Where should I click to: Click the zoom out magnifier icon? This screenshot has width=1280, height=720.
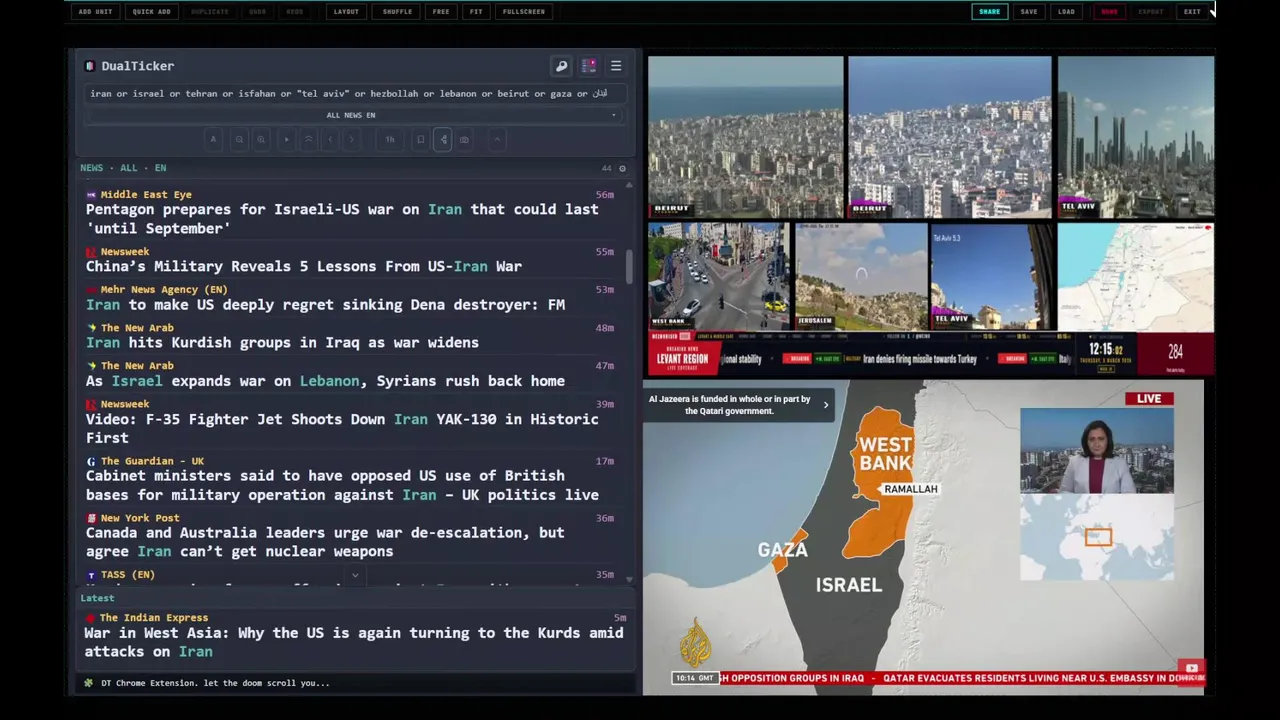[x=239, y=140]
